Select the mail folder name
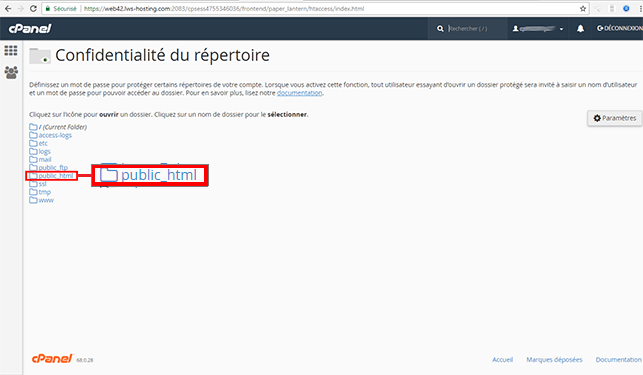643x375 pixels. [45, 160]
